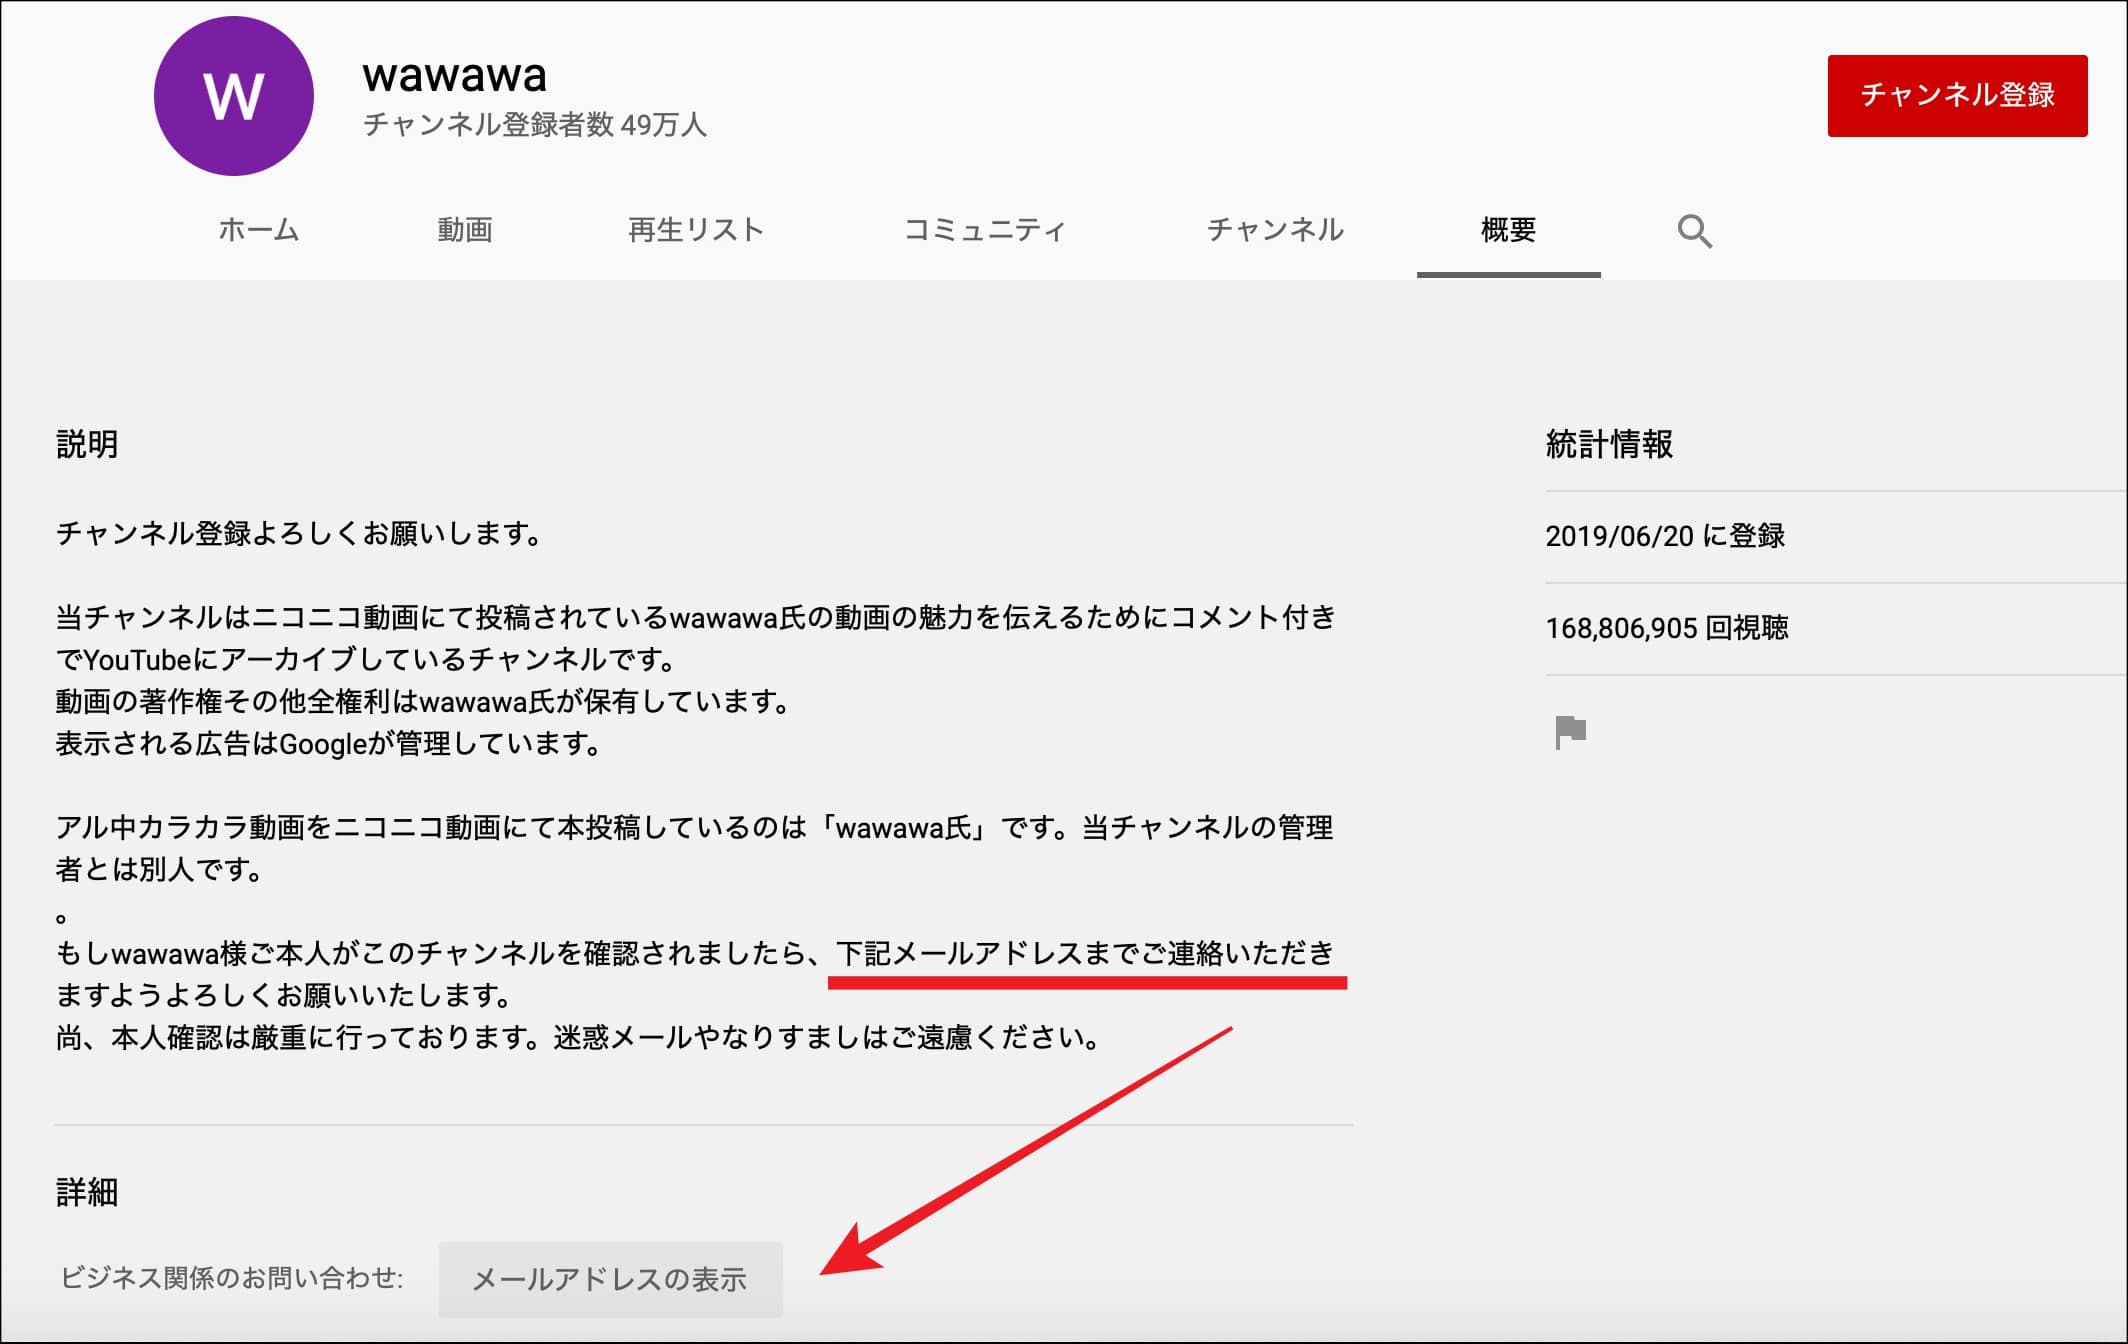
Task: Click subscriber count チャンネル登録者数 49万人
Action: tap(535, 125)
